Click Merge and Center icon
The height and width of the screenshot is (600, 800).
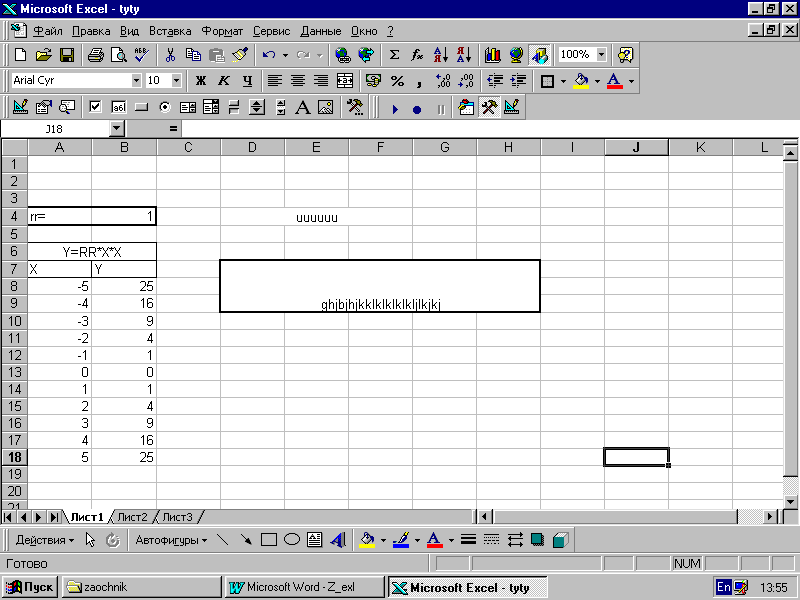click(x=345, y=81)
